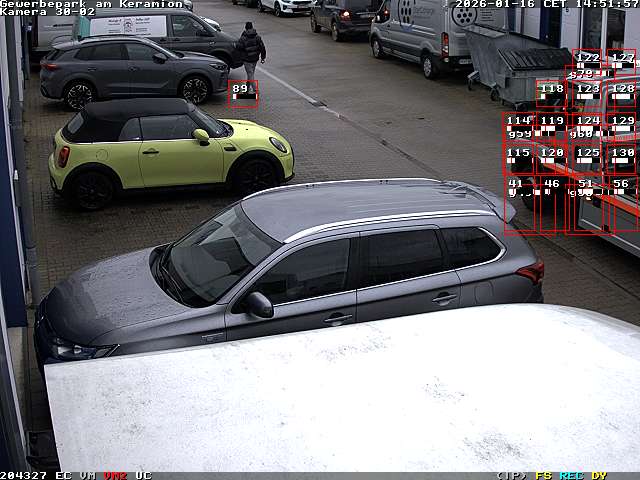Click the white VM status label
Screen dimensions: 640x480
(88, 475)
